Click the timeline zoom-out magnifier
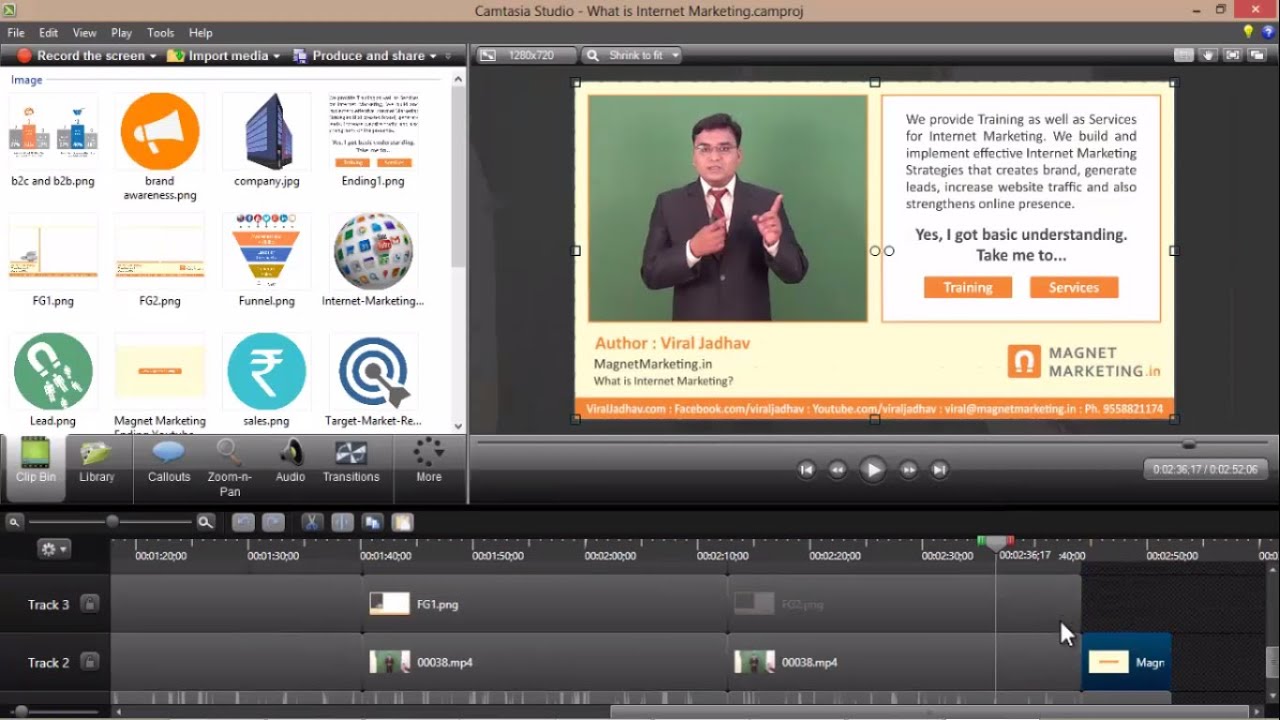The image size is (1280, 720). 14,522
